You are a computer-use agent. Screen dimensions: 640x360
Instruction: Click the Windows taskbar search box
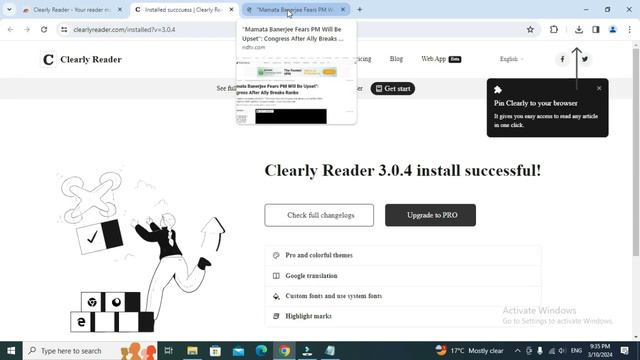tap(90, 351)
